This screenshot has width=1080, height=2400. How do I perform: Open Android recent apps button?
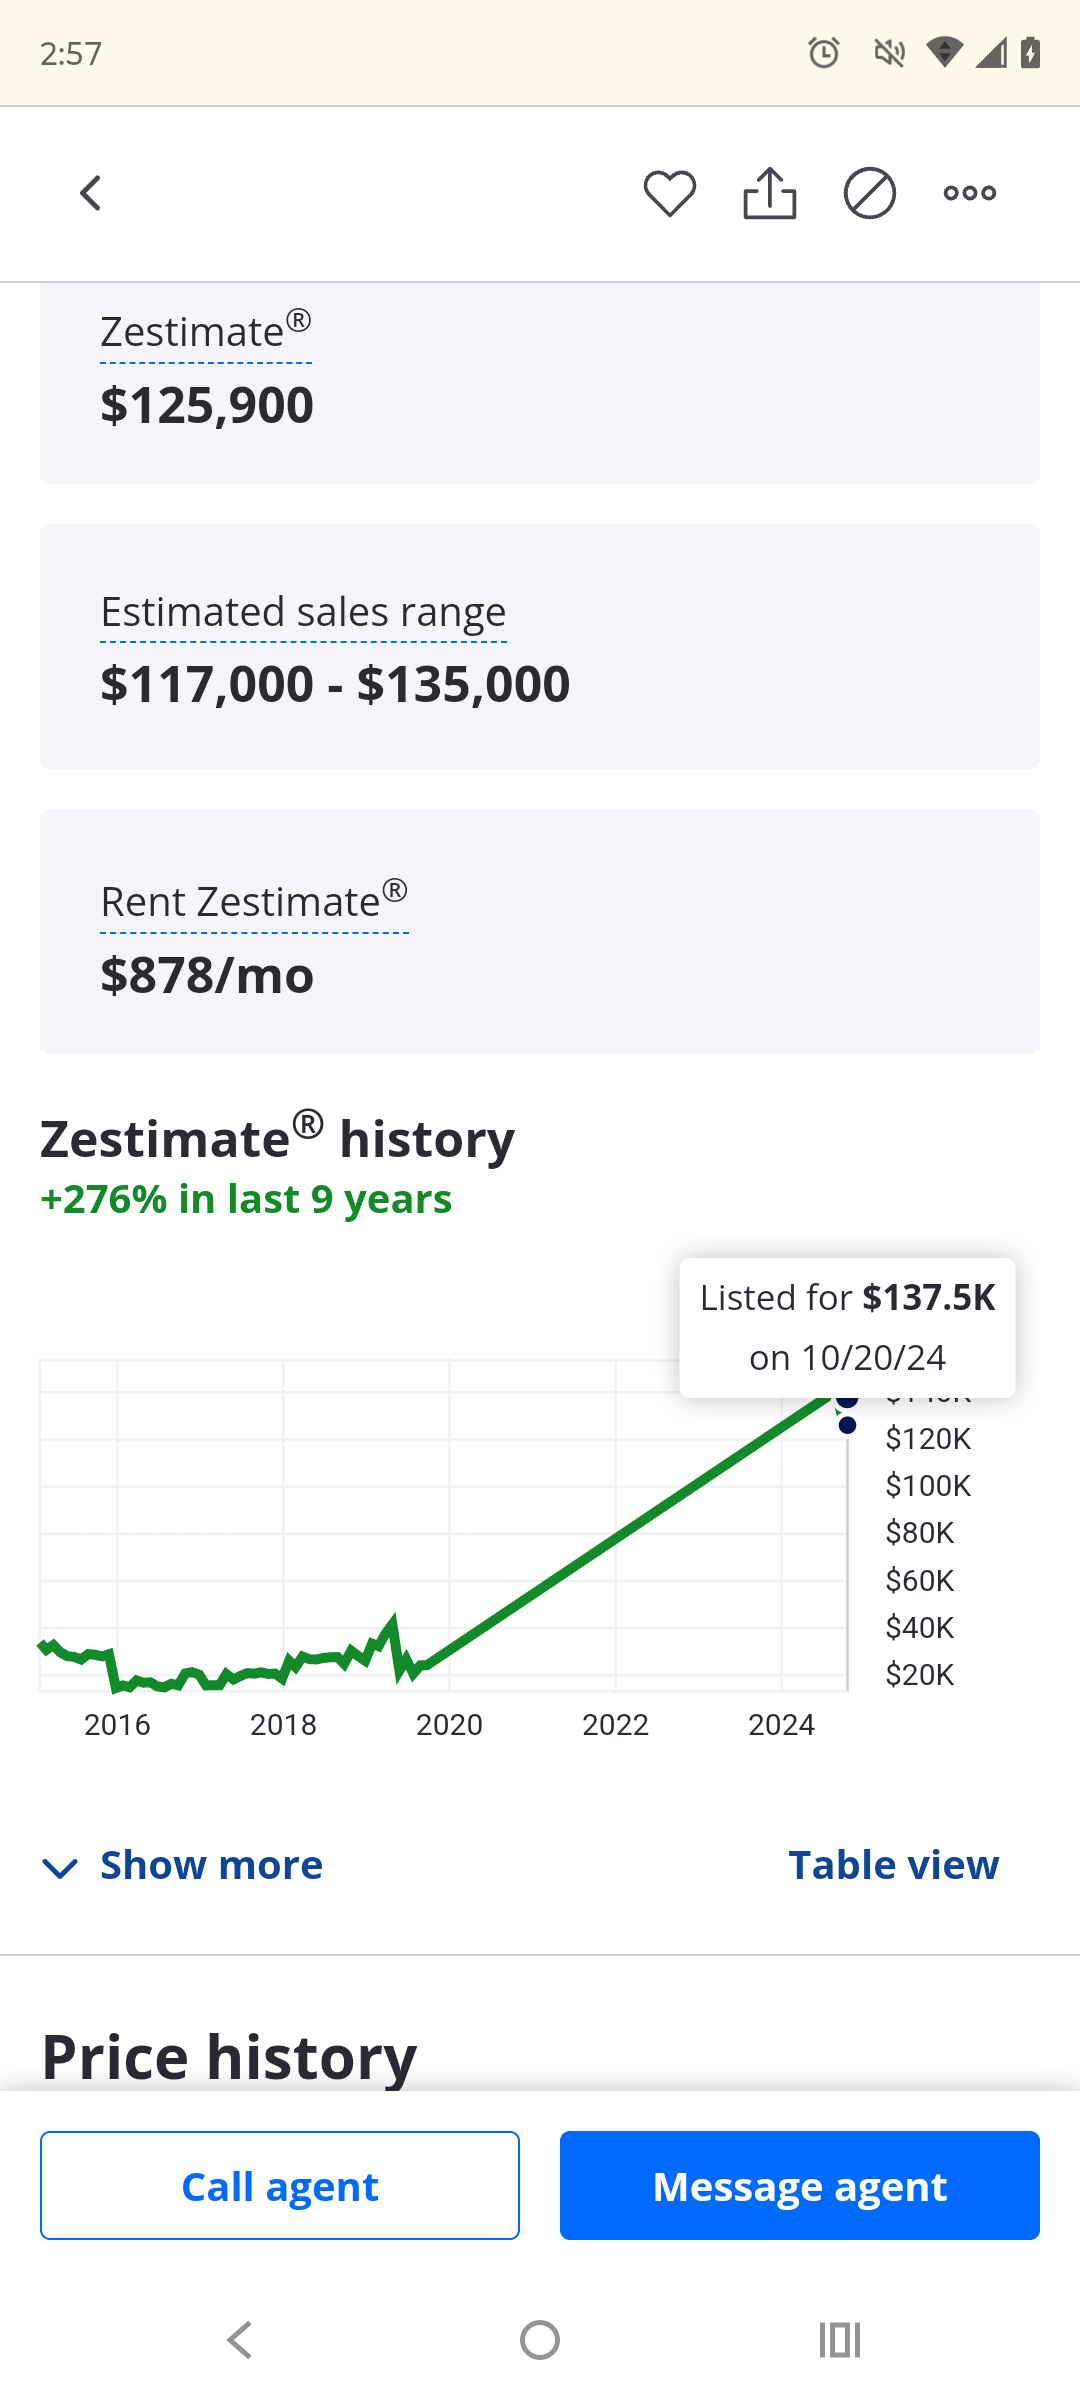[839, 2340]
